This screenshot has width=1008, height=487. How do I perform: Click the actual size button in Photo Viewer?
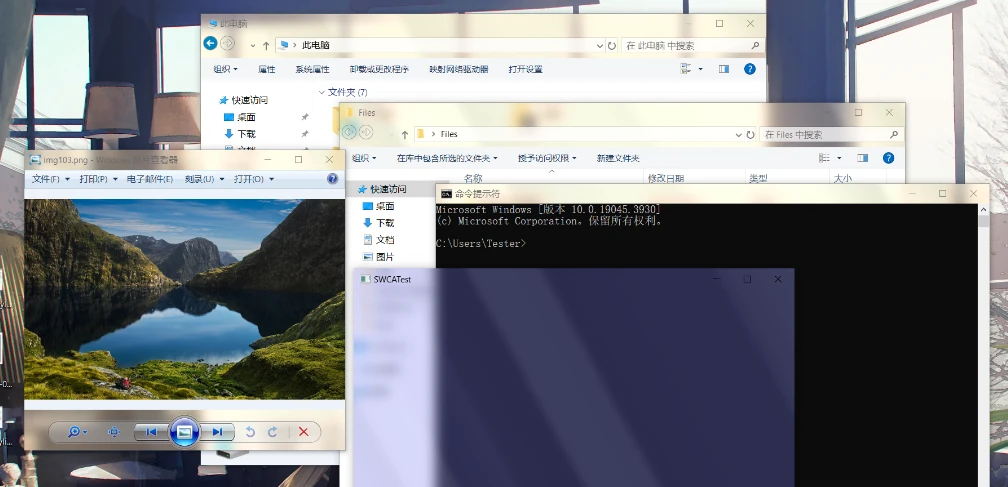tap(113, 432)
